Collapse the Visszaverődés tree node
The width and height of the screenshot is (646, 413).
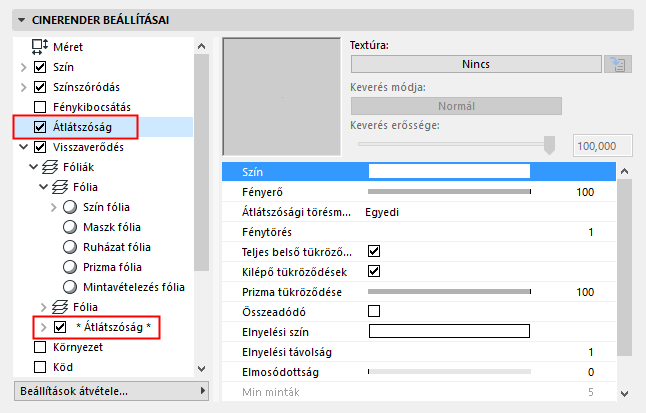pyautogui.click(x=23, y=147)
